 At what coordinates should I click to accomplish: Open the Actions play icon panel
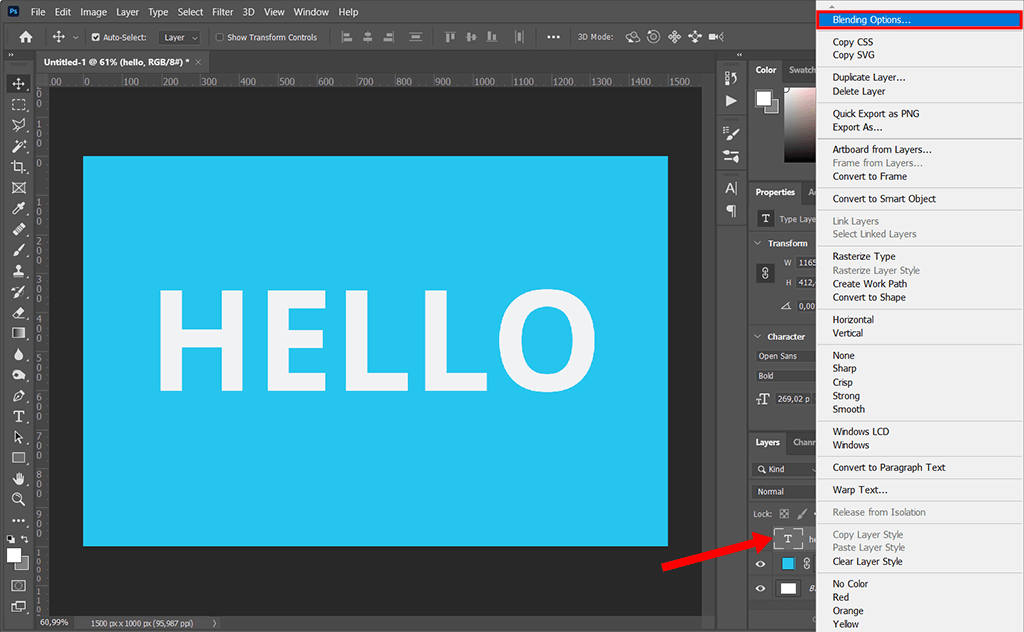731,101
